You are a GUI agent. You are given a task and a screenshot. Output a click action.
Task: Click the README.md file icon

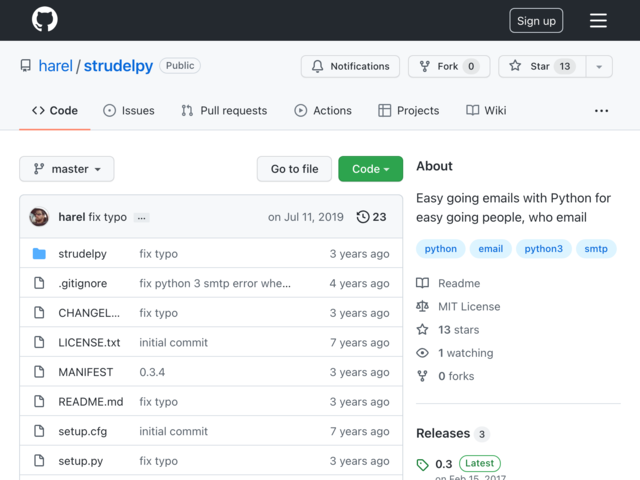tap(39, 401)
